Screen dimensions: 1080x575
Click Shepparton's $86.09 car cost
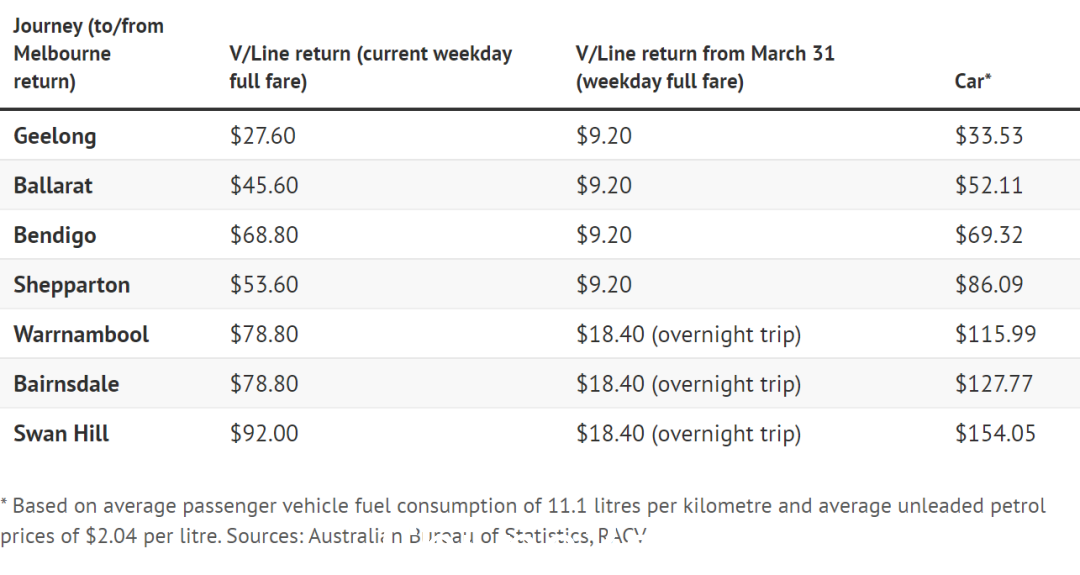[x=989, y=284]
